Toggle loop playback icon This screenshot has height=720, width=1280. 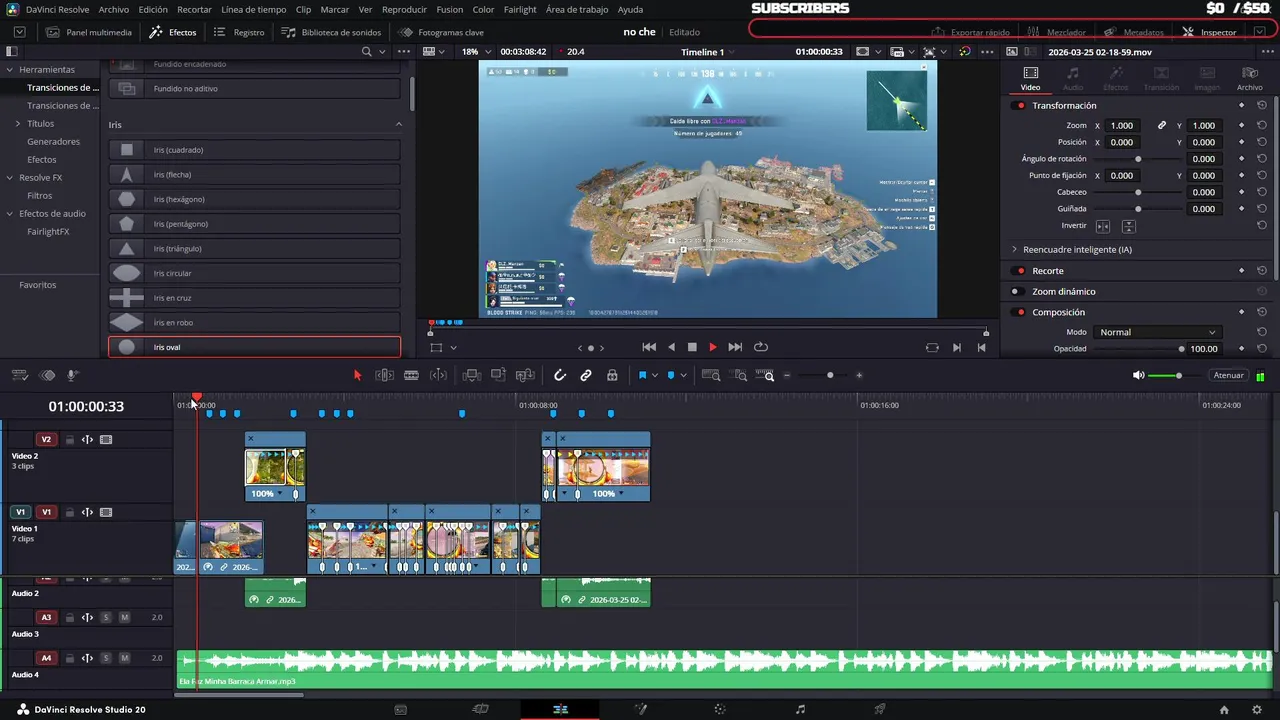coord(761,347)
